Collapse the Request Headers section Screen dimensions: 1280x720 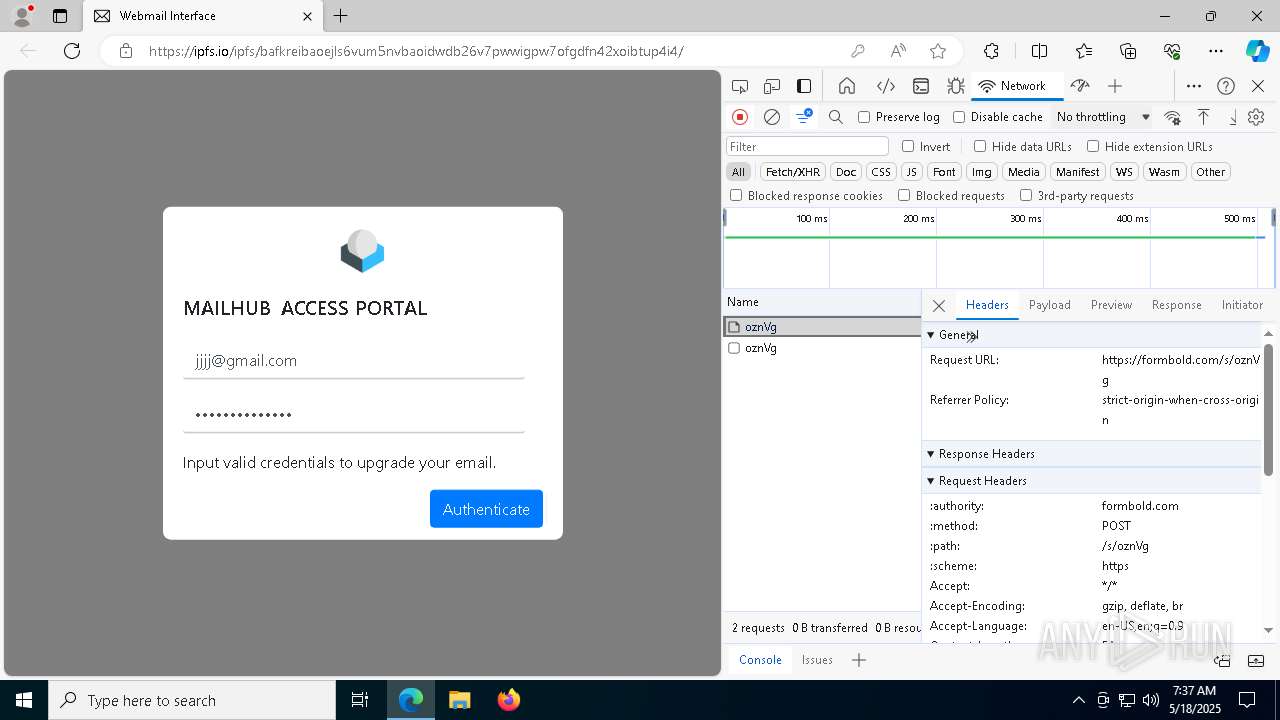click(1091, 481)
